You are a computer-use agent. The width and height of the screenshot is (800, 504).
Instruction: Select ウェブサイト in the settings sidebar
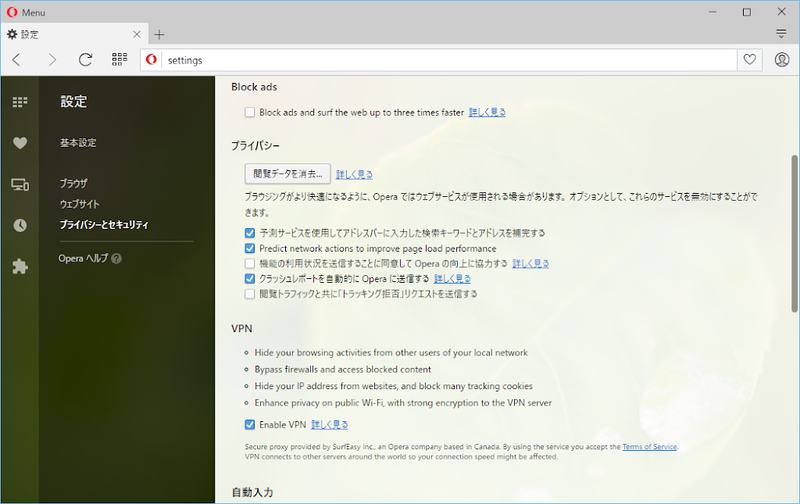click(80, 204)
